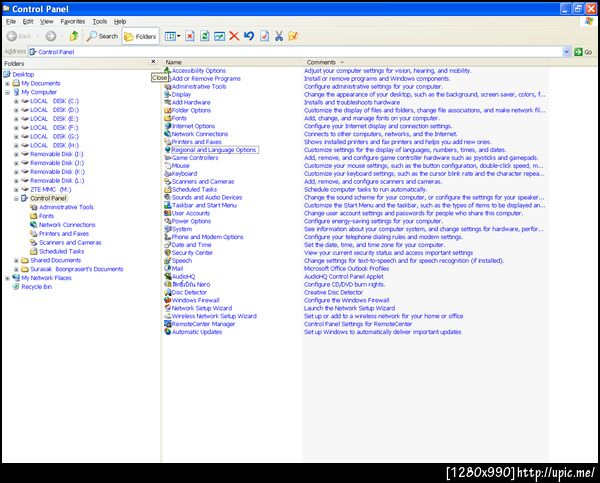Expand My Network Places node

[7, 278]
